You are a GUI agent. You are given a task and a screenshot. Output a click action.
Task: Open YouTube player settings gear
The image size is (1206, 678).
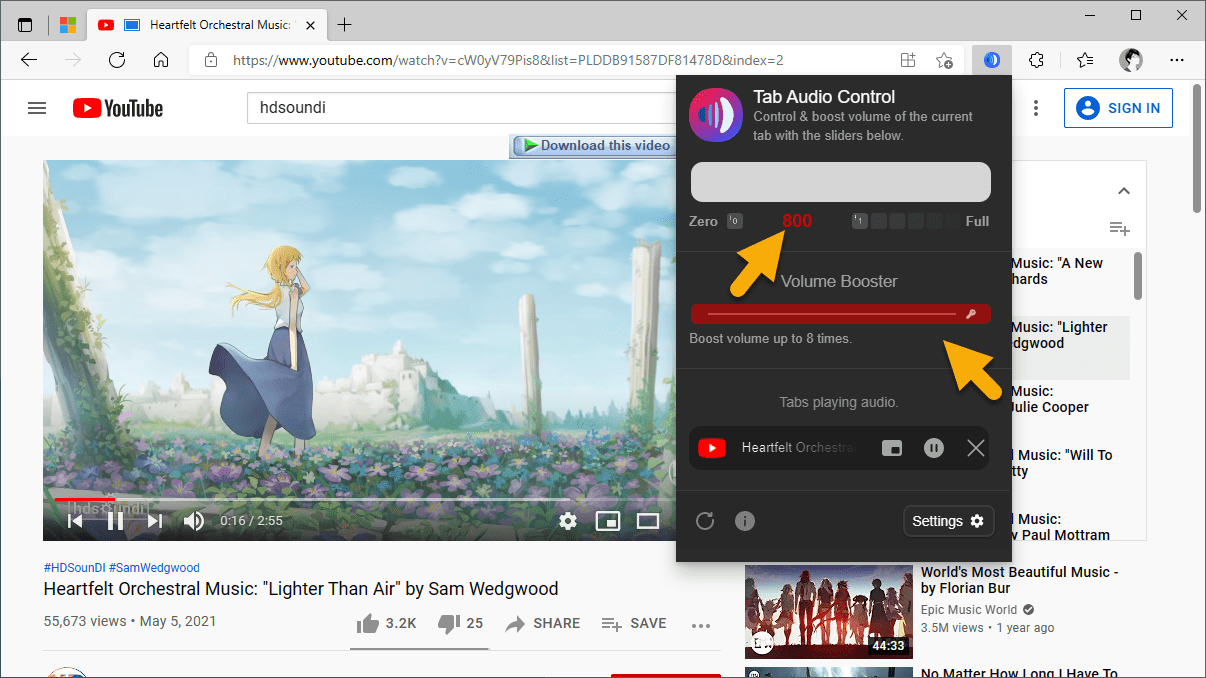click(568, 521)
